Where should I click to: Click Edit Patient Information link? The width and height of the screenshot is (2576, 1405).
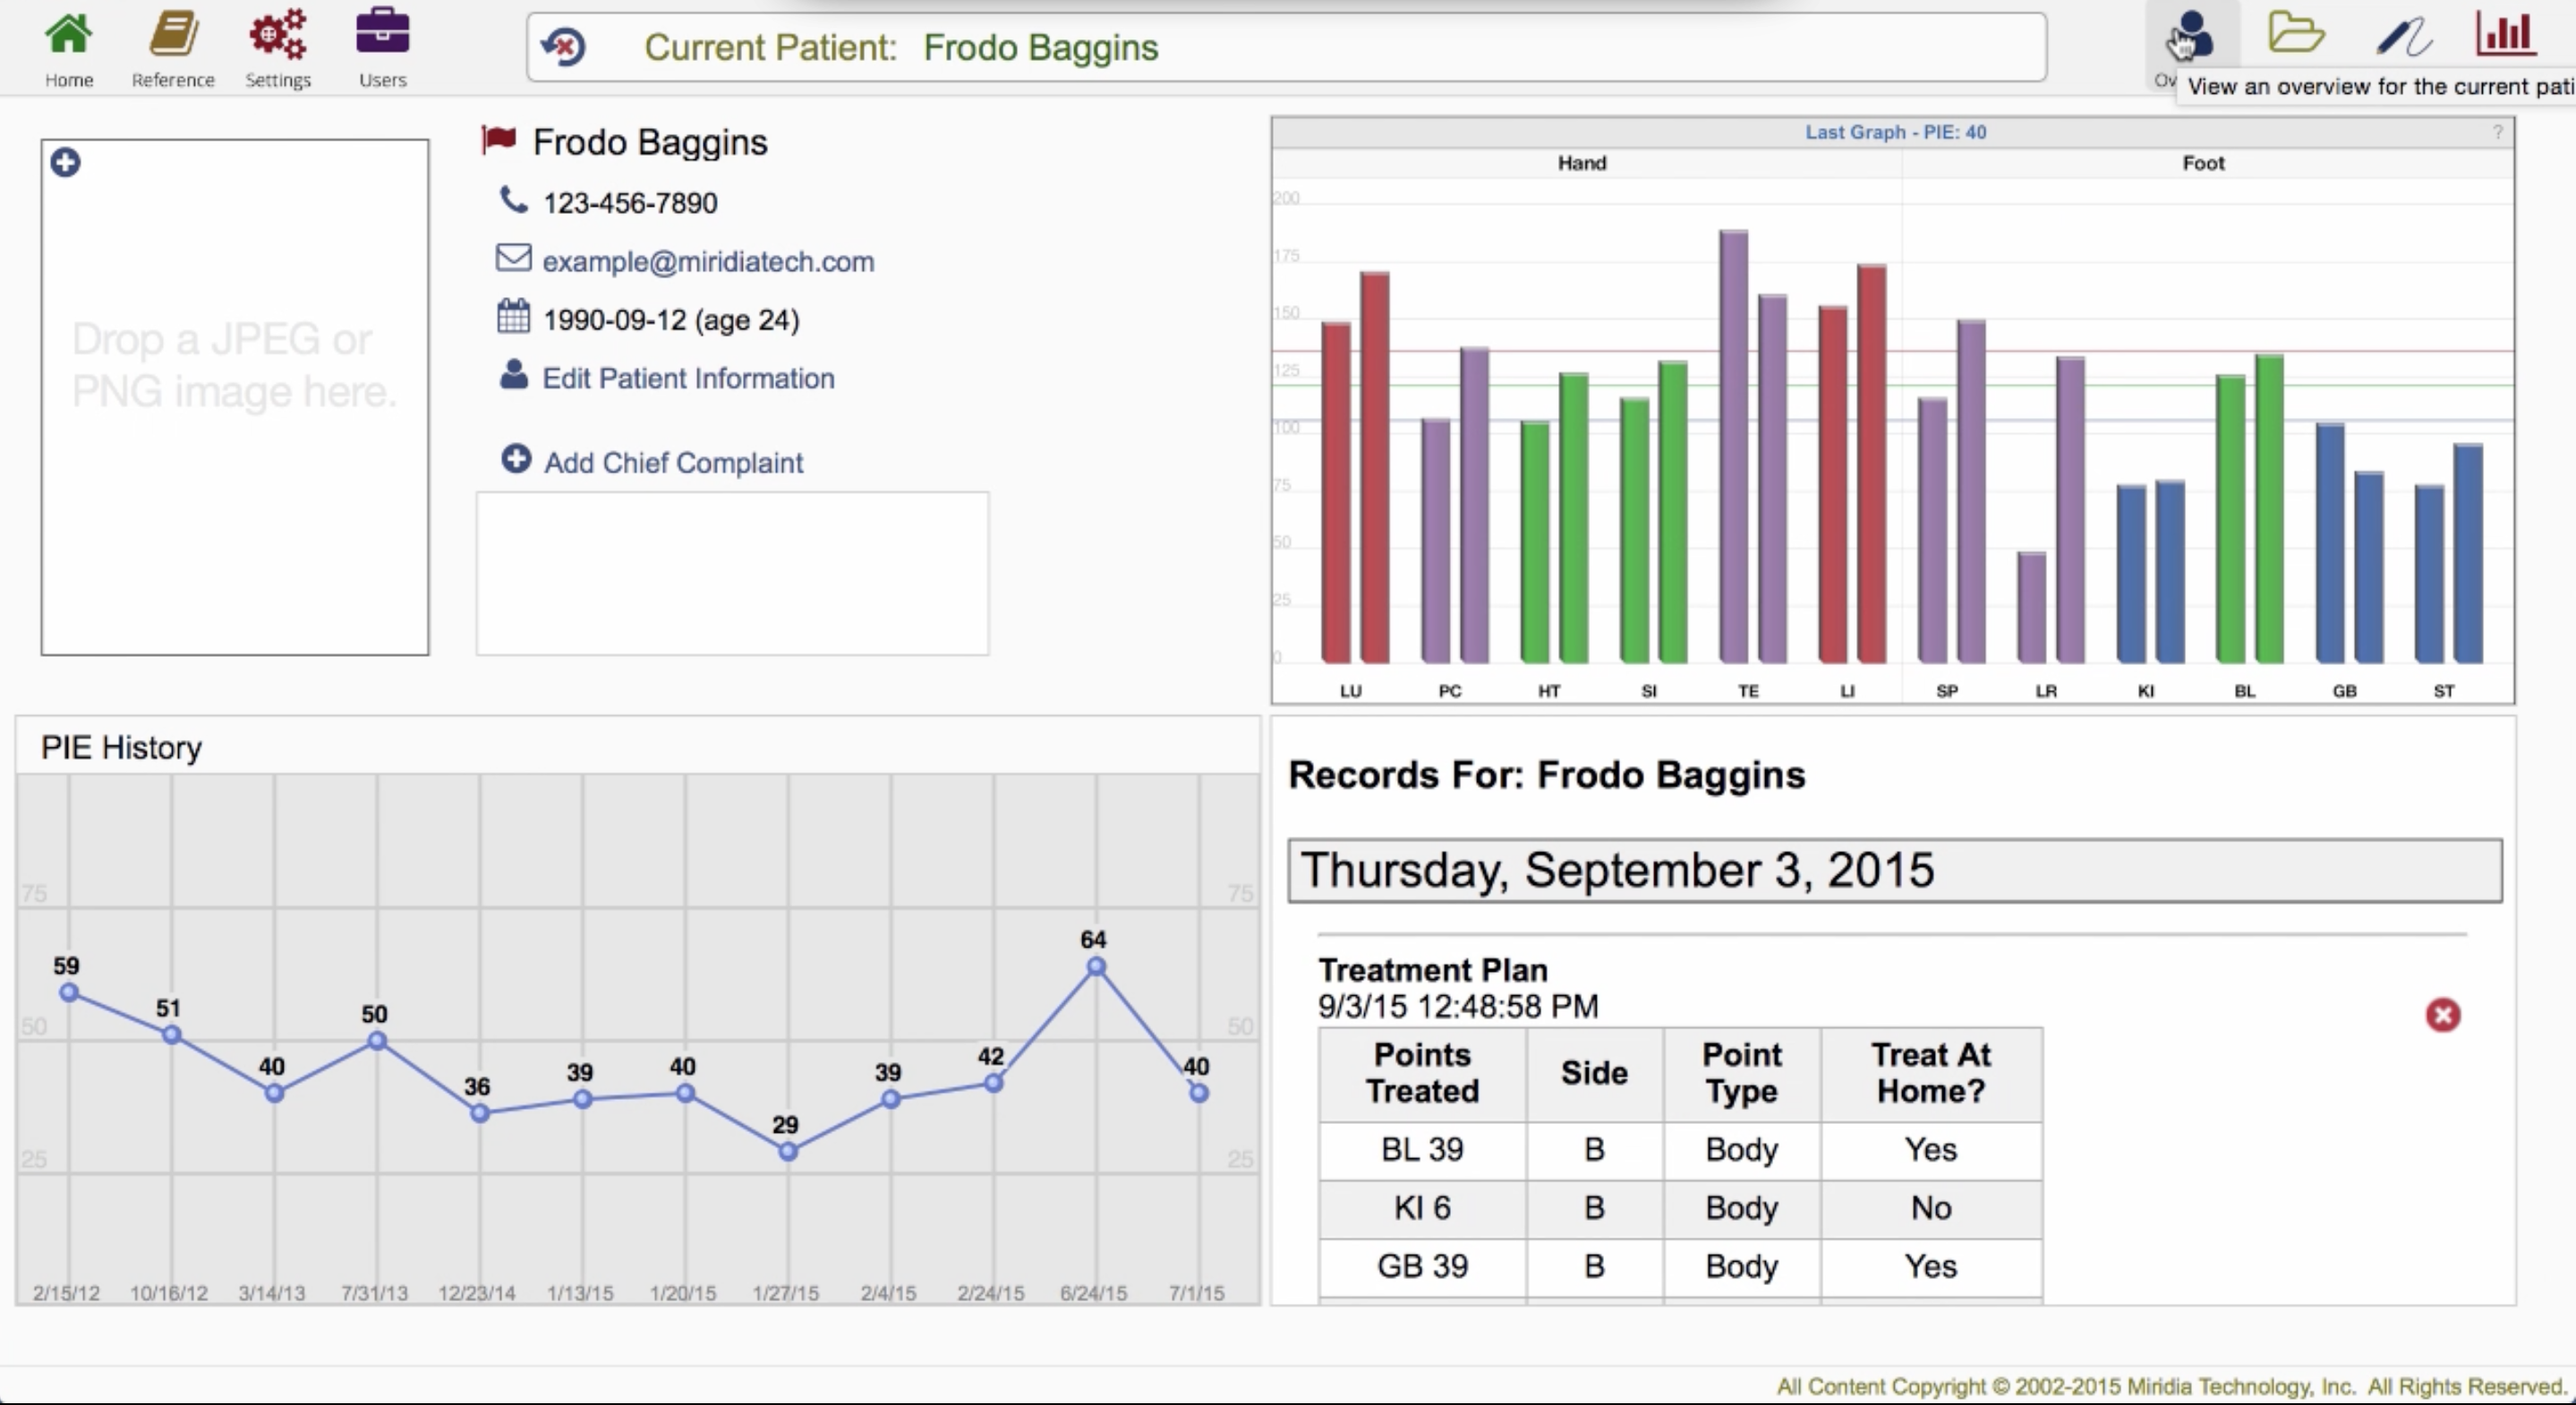(688, 378)
